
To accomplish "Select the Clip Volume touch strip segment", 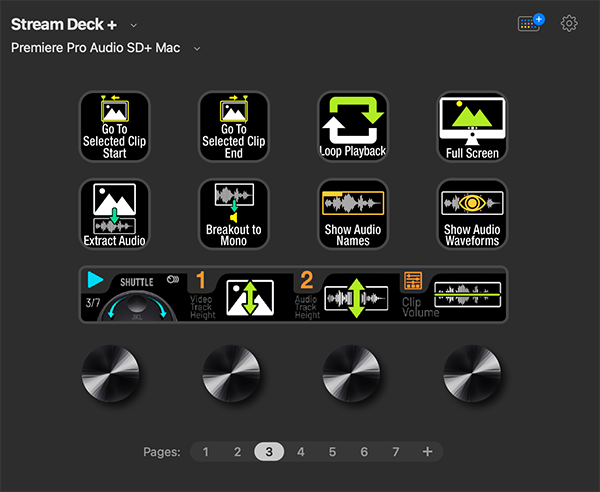I will [453, 295].
